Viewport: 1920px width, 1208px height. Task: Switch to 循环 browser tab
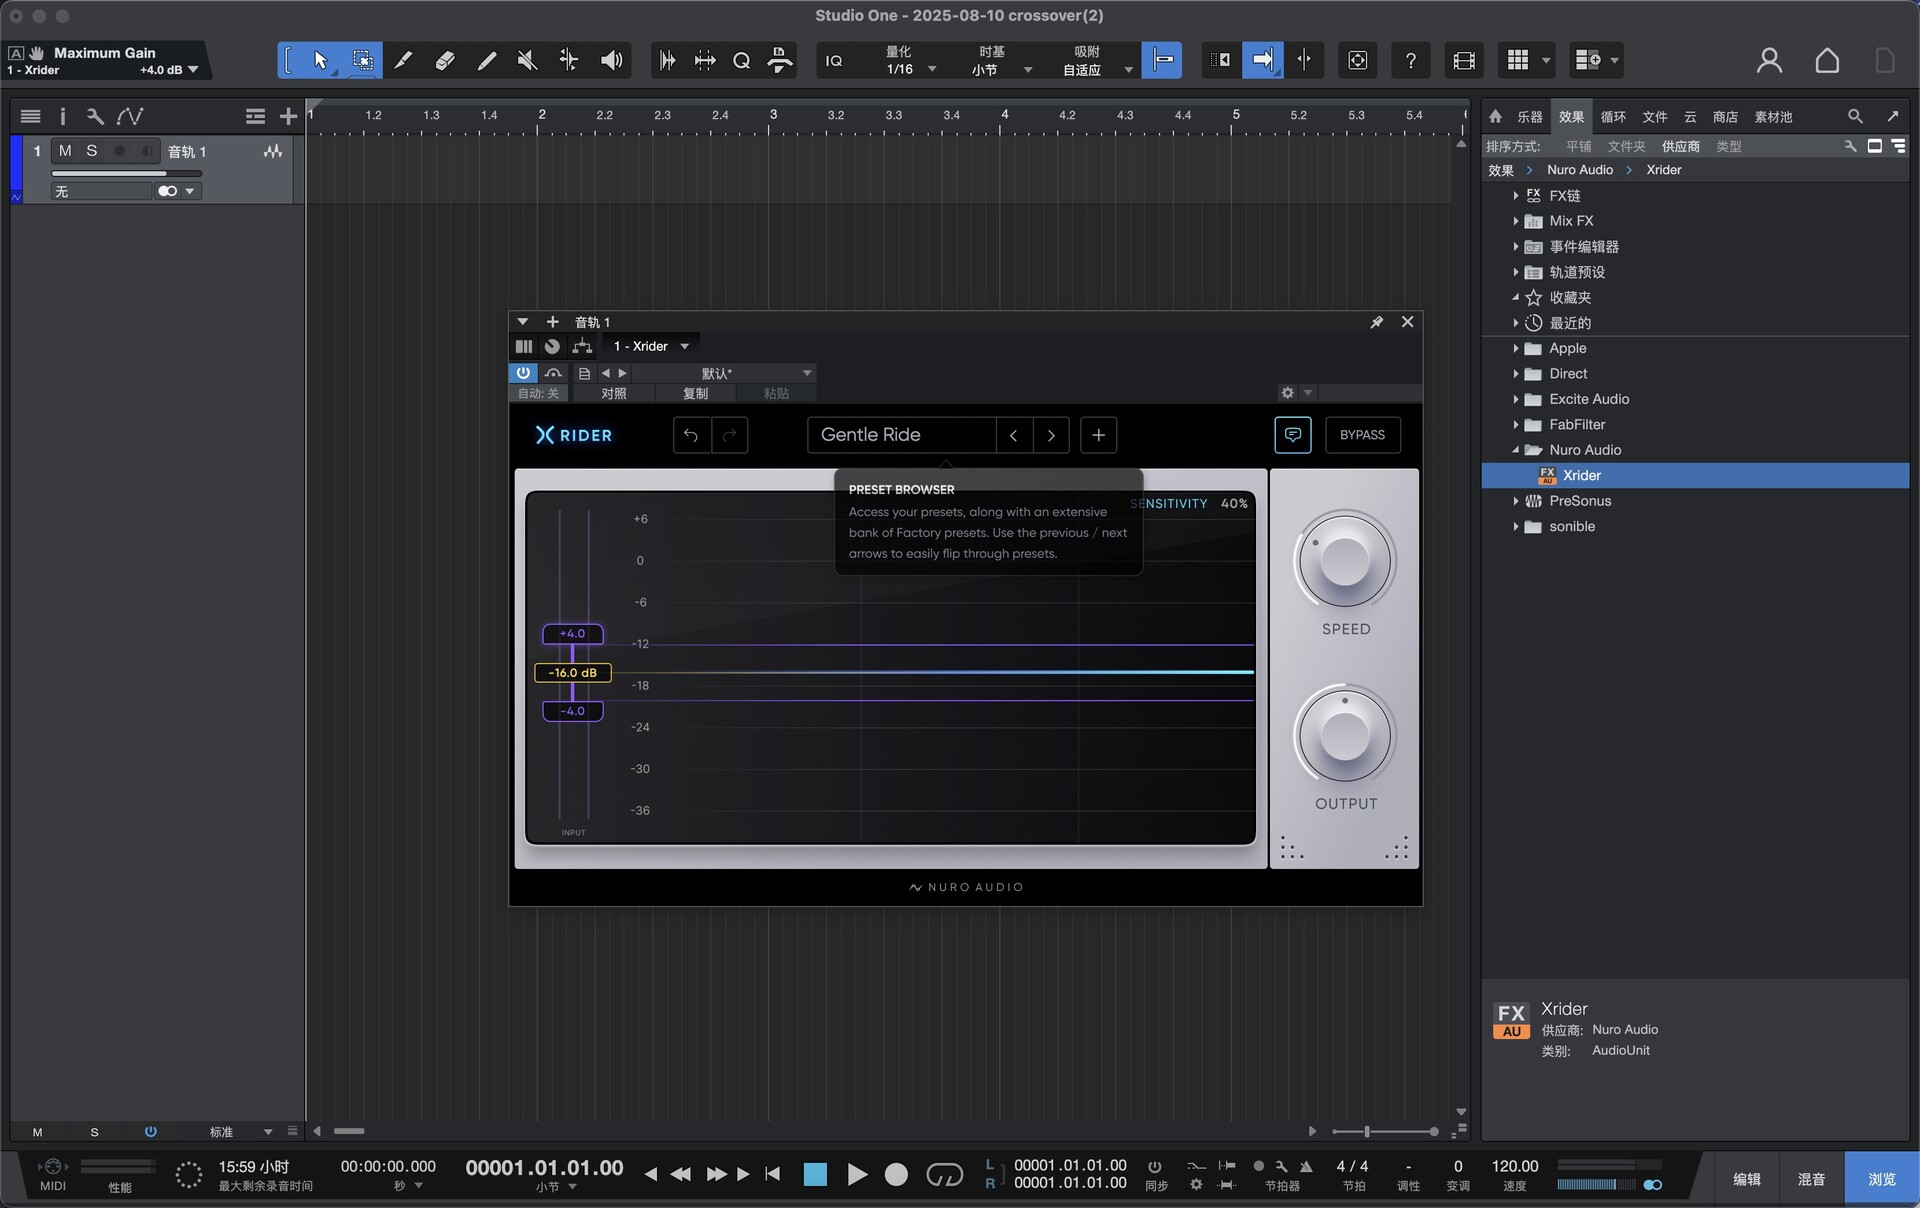point(1613,117)
